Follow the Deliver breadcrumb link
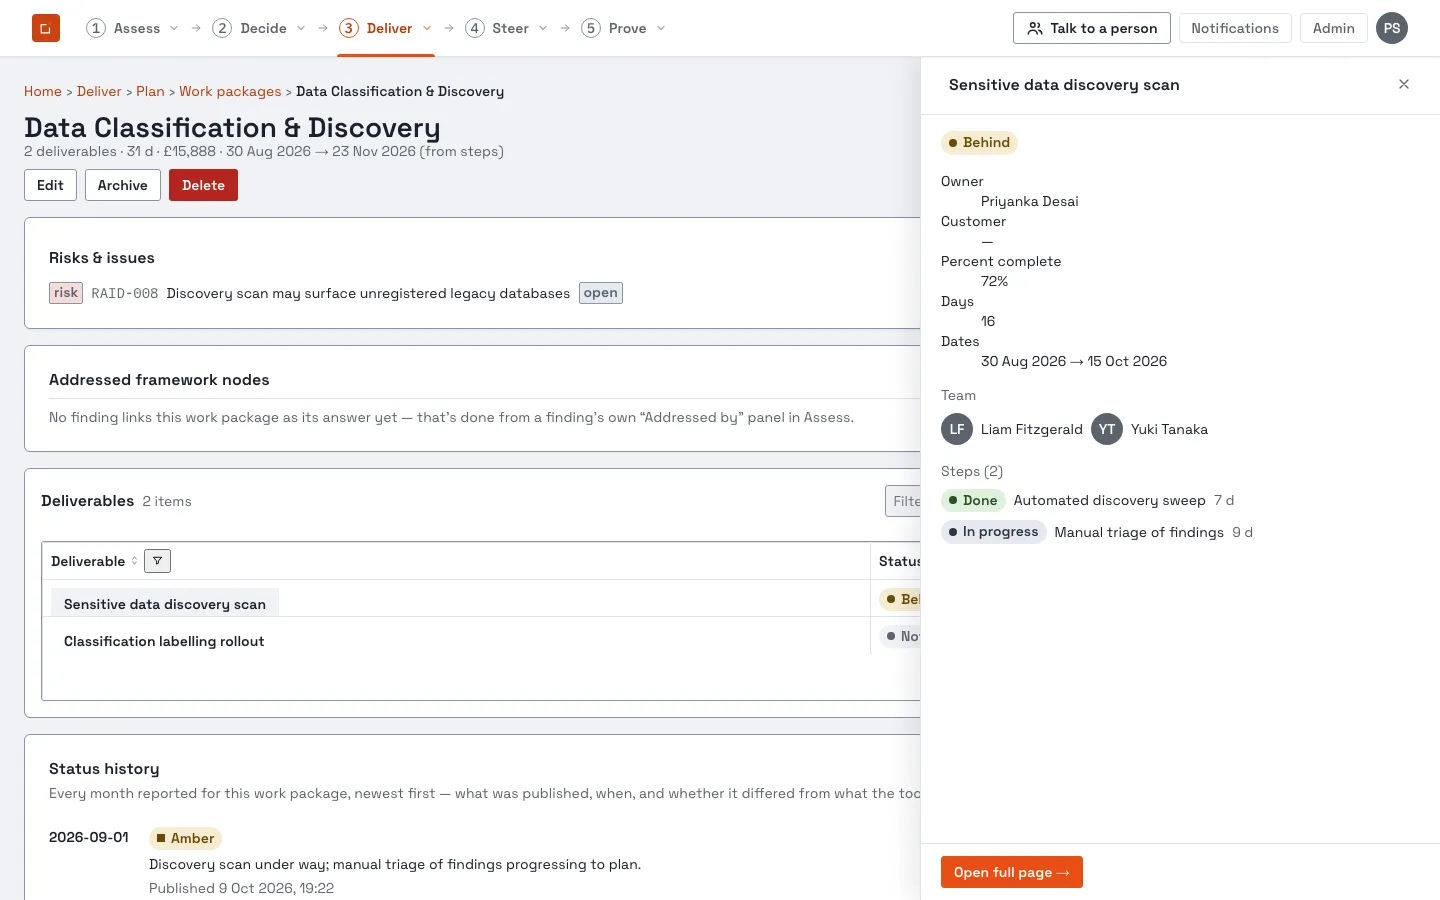 [99, 91]
